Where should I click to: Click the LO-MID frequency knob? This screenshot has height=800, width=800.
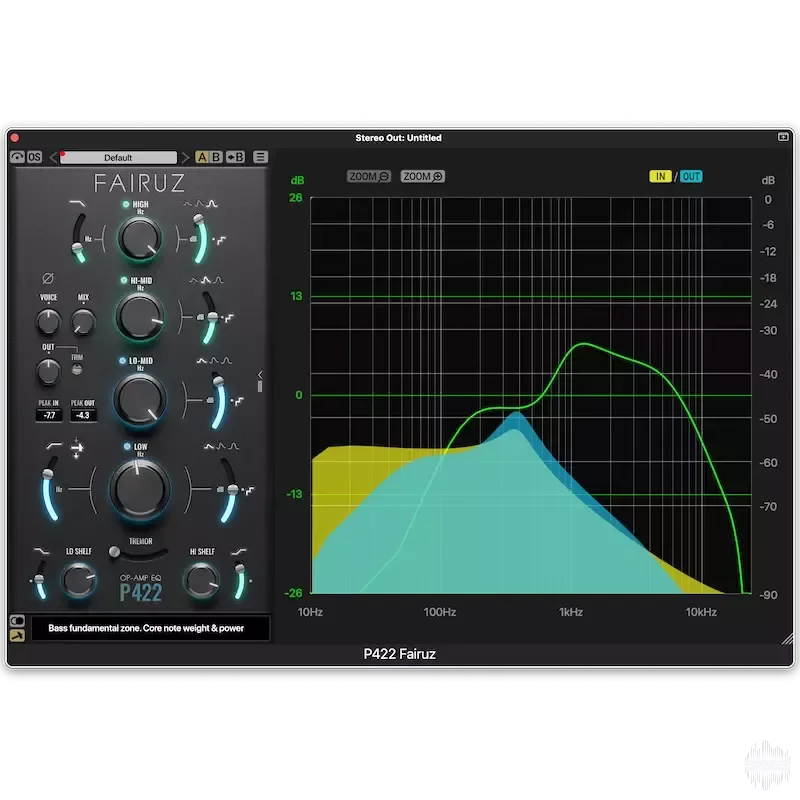(139, 399)
